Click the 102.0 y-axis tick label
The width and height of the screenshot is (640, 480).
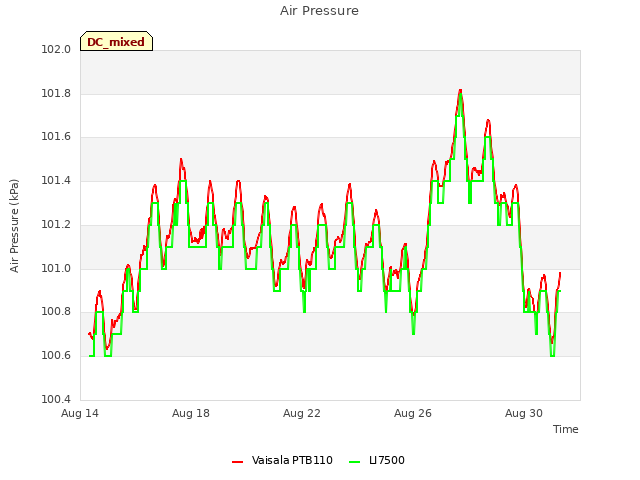pyautogui.click(x=56, y=49)
